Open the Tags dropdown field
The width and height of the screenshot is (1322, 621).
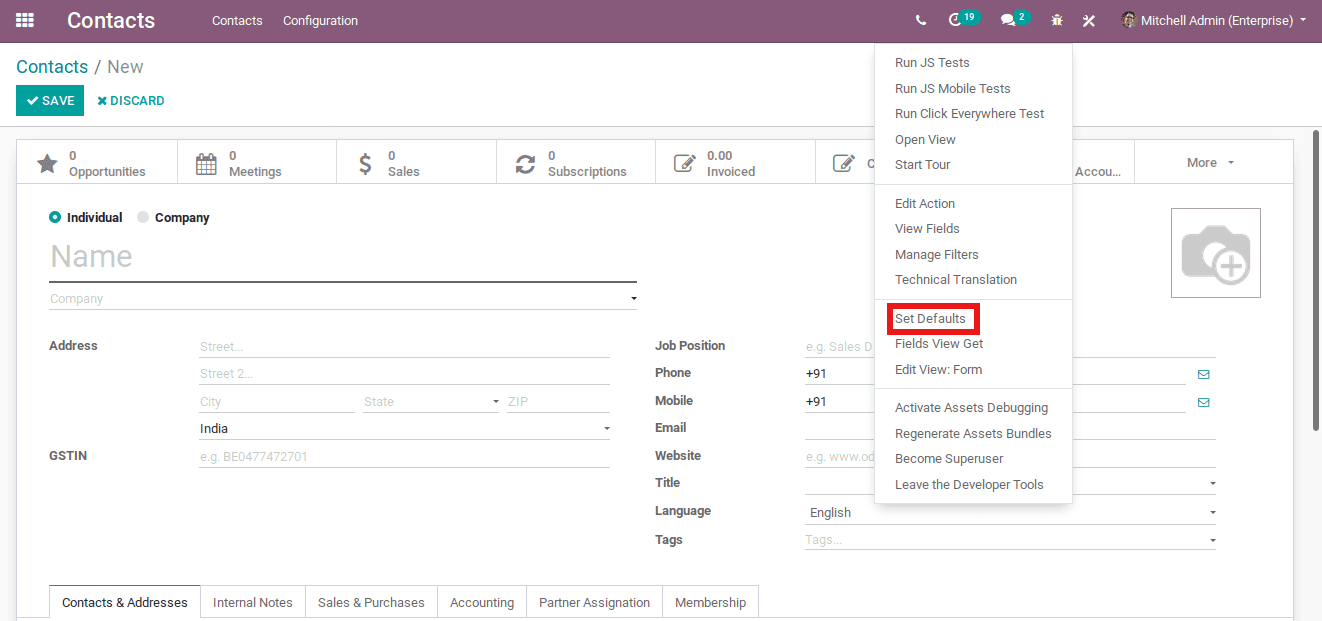point(1010,540)
